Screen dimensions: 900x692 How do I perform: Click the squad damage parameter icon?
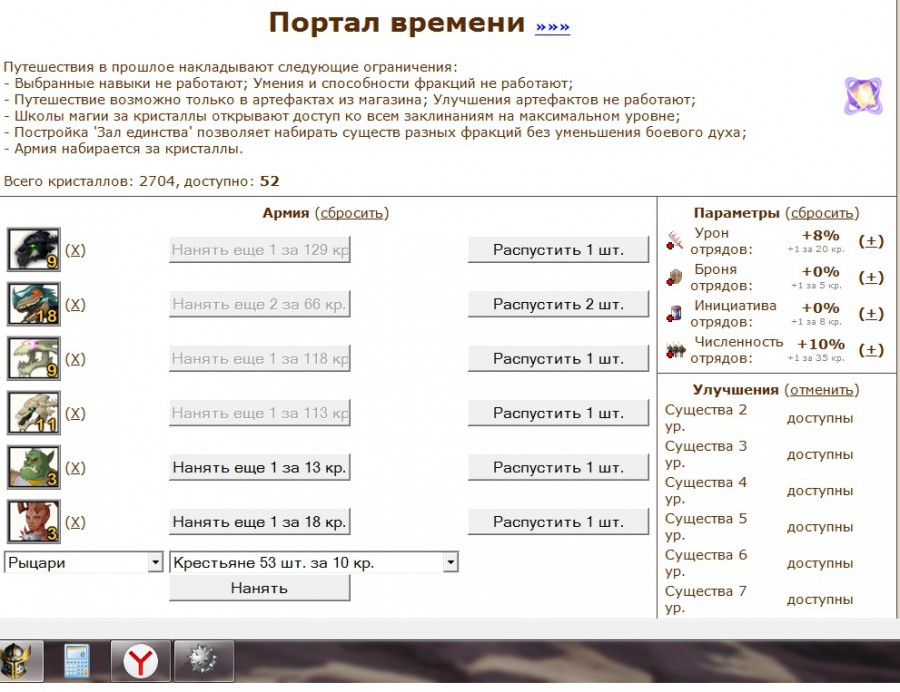pyautogui.click(x=675, y=241)
